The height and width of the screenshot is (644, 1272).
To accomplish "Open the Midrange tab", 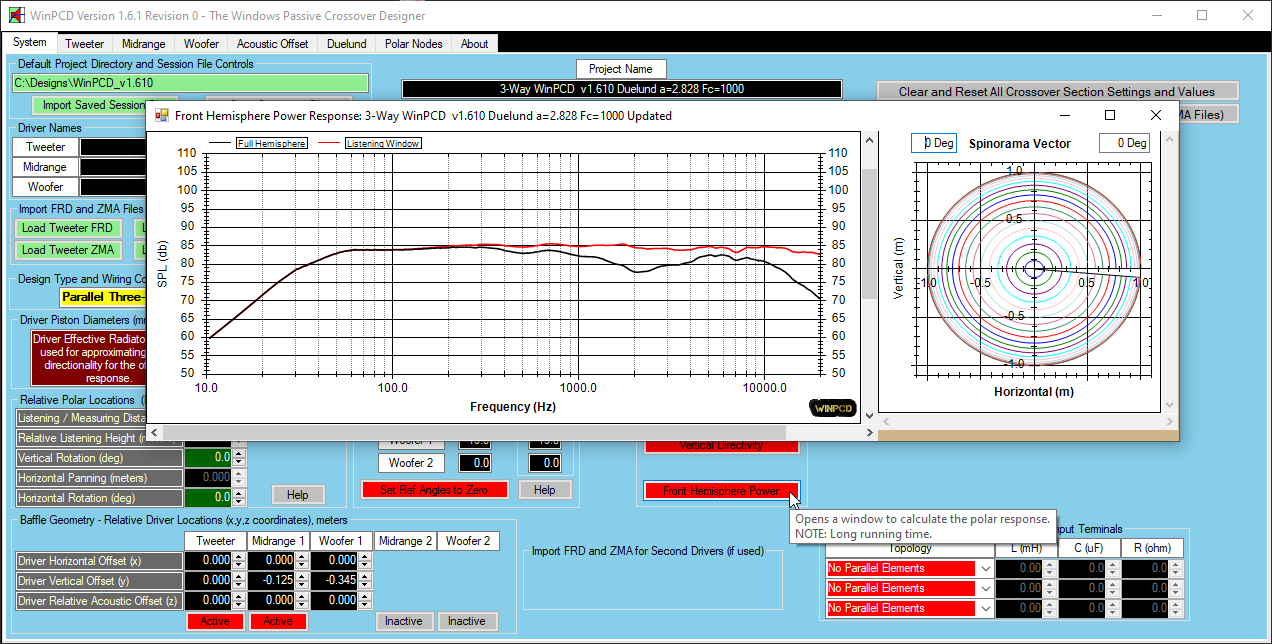I will pos(144,44).
